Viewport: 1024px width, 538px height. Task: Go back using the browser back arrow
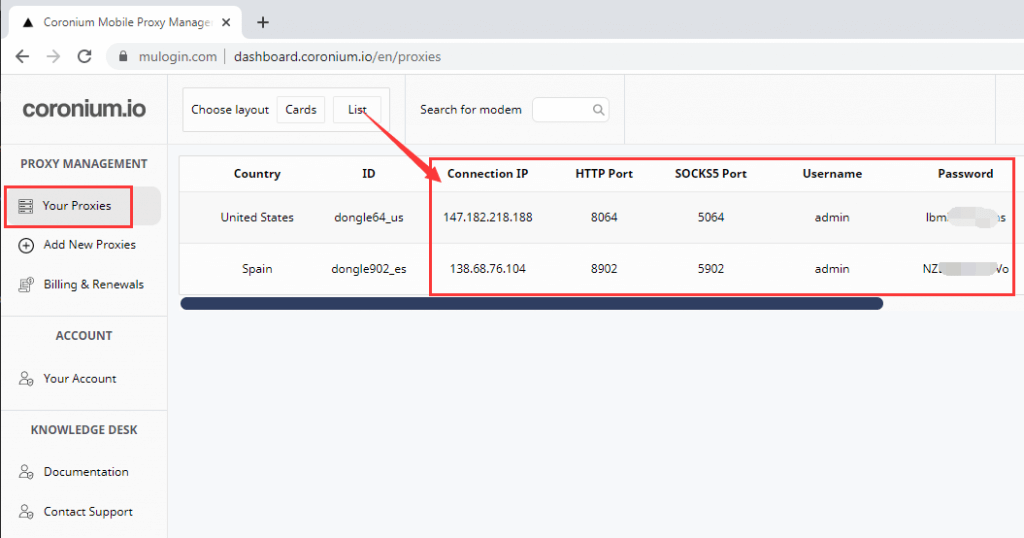tap(22, 57)
